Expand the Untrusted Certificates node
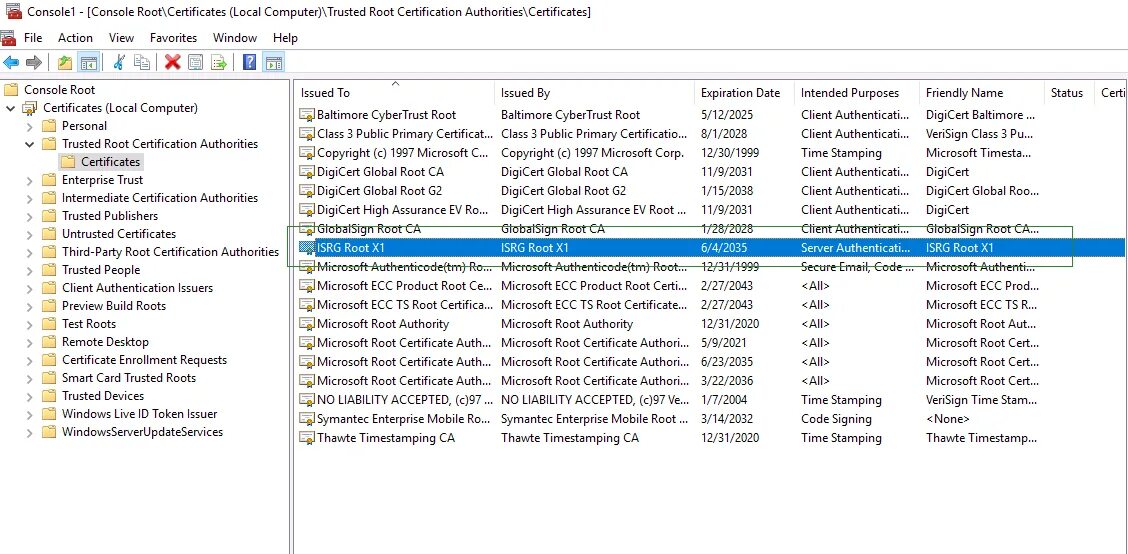The image size is (1128, 554). (29, 234)
